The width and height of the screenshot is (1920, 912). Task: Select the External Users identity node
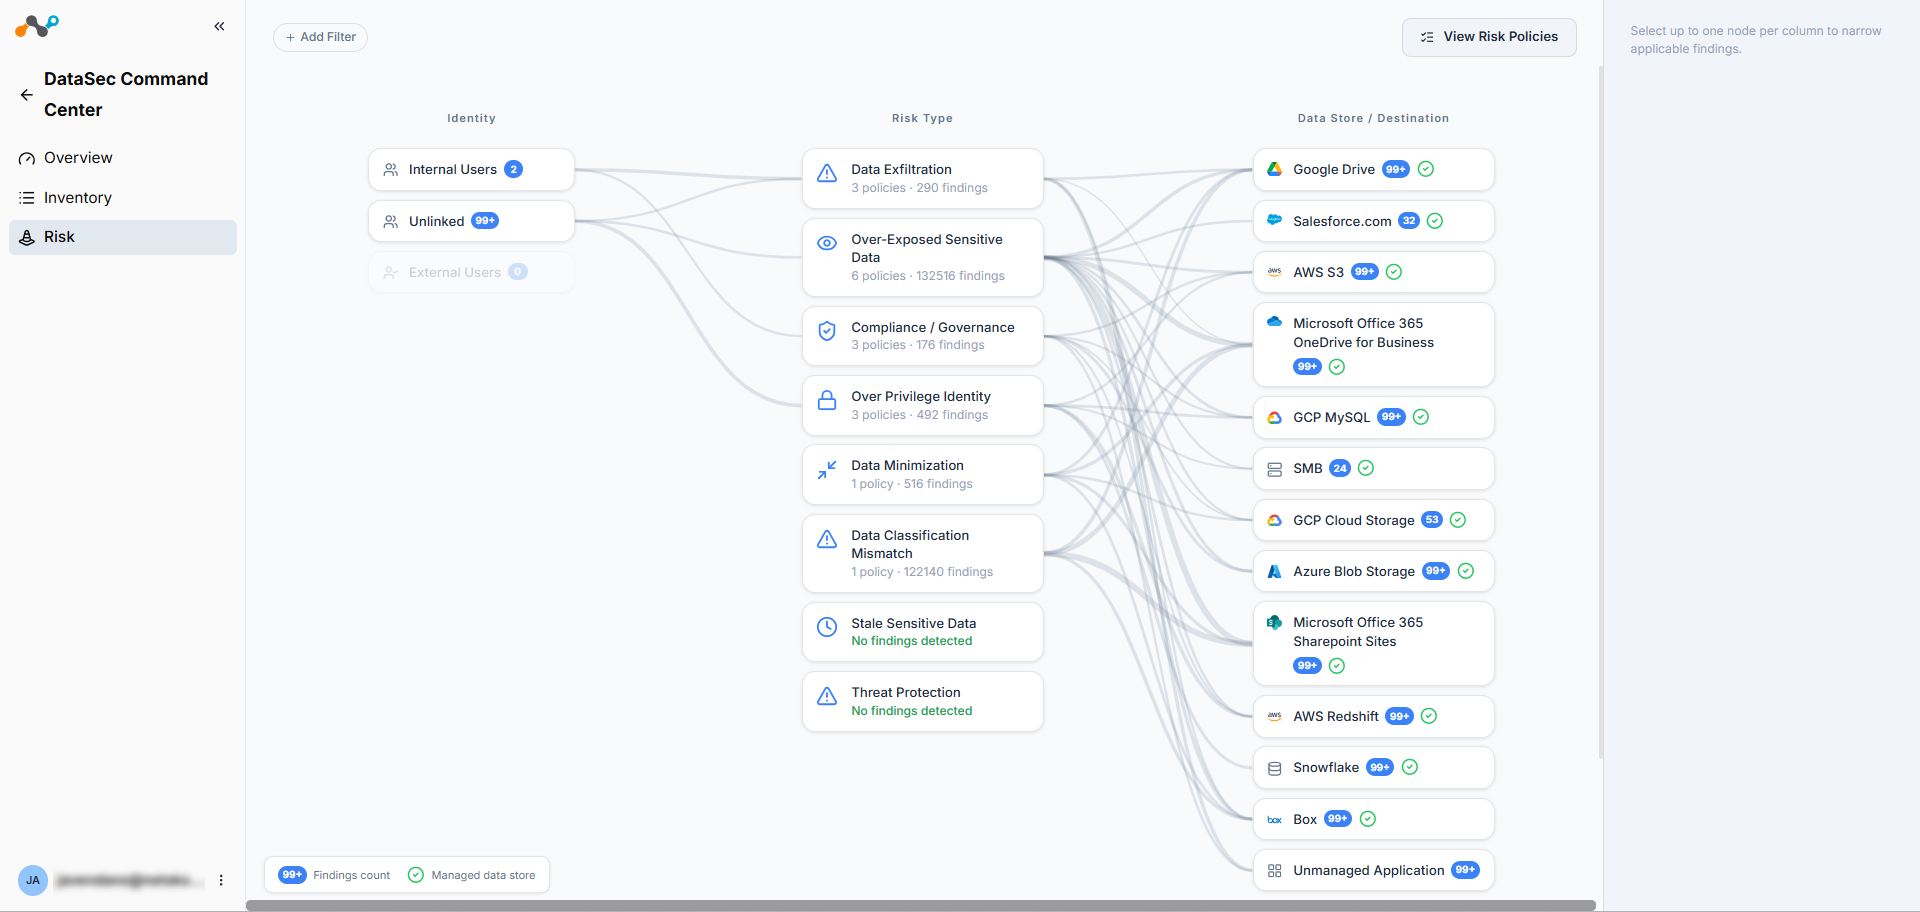pyautogui.click(x=471, y=272)
